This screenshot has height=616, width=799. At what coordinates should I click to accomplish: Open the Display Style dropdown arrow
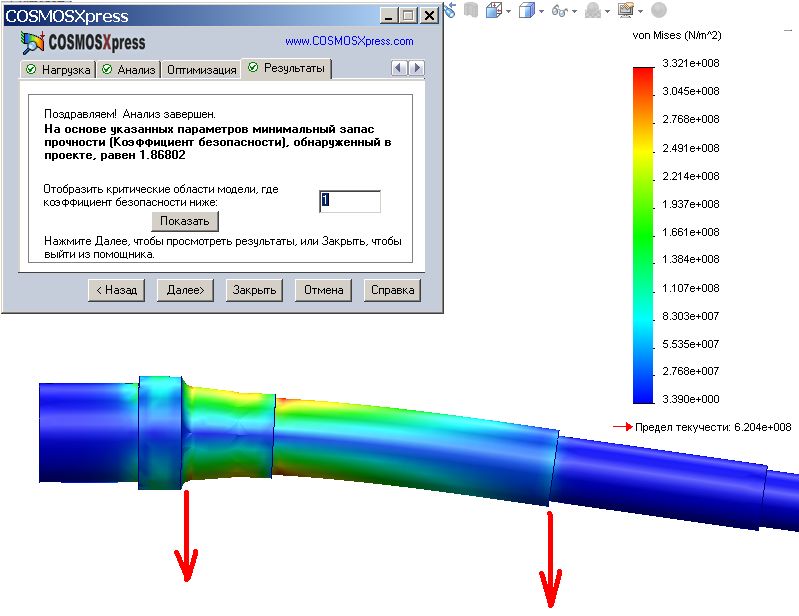(x=541, y=12)
